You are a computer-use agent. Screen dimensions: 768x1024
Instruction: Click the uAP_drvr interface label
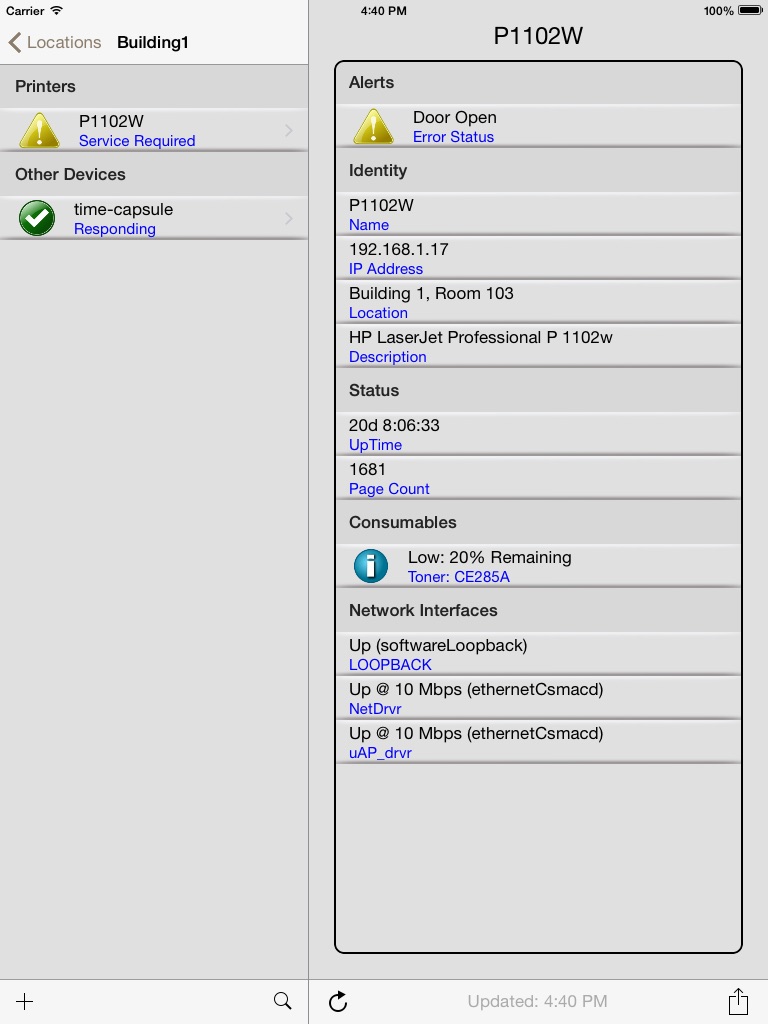pos(380,753)
